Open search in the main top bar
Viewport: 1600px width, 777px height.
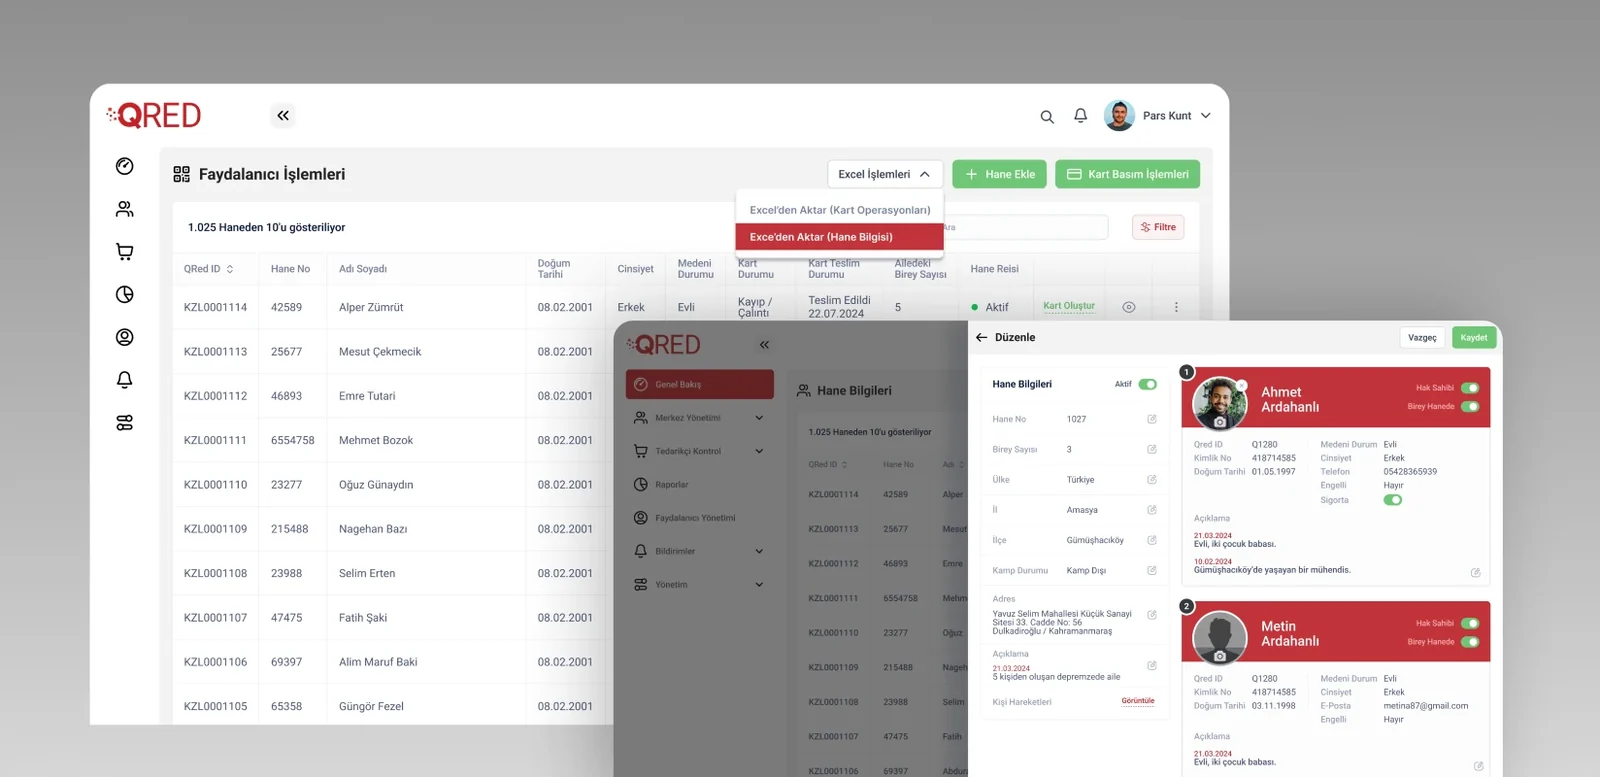pyautogui.click(x=1047, y=117)
